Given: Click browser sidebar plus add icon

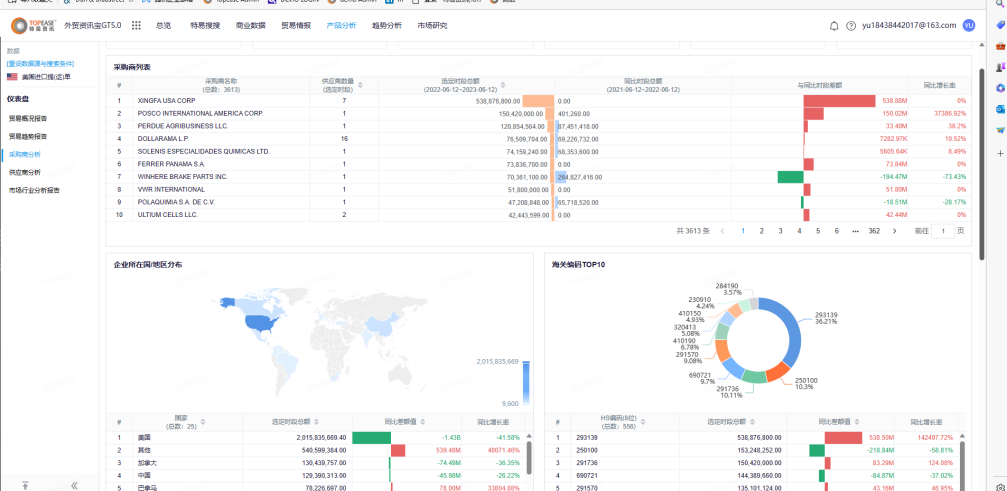Looking at the screenshot, I should (x=1000, y=153).
